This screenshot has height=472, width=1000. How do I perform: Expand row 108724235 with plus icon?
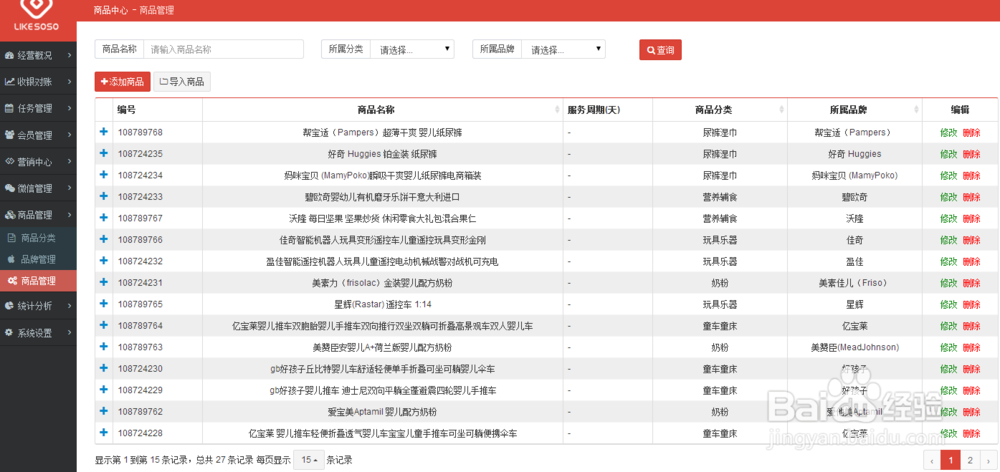tap(104, 153)
